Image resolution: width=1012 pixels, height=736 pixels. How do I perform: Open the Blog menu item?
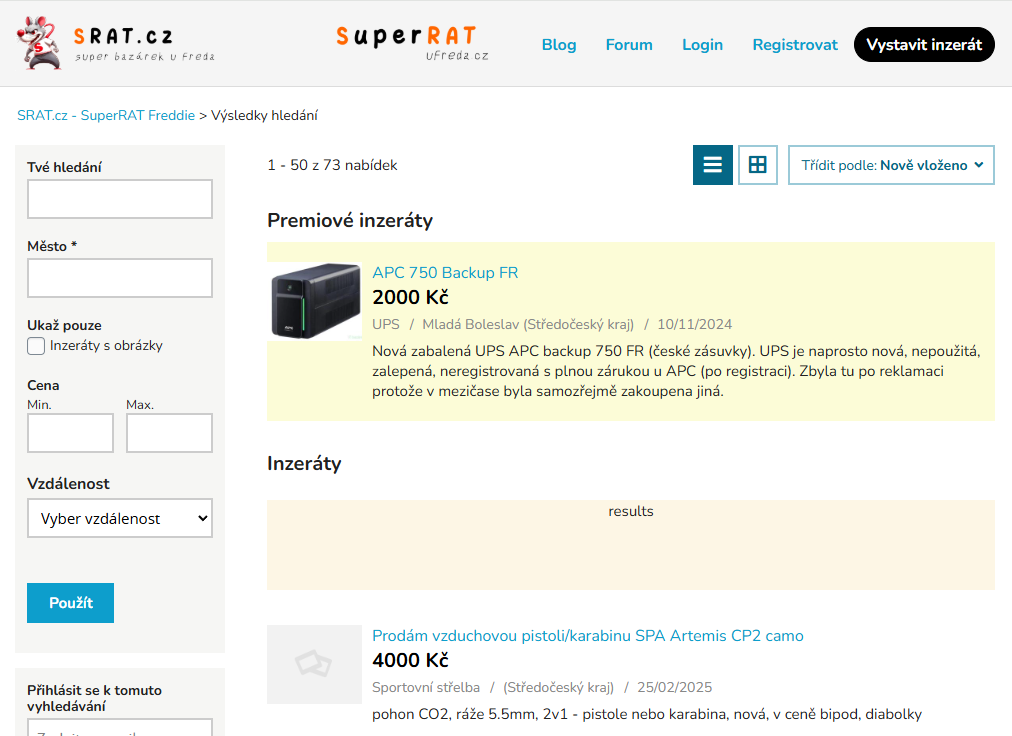[559, 45]
